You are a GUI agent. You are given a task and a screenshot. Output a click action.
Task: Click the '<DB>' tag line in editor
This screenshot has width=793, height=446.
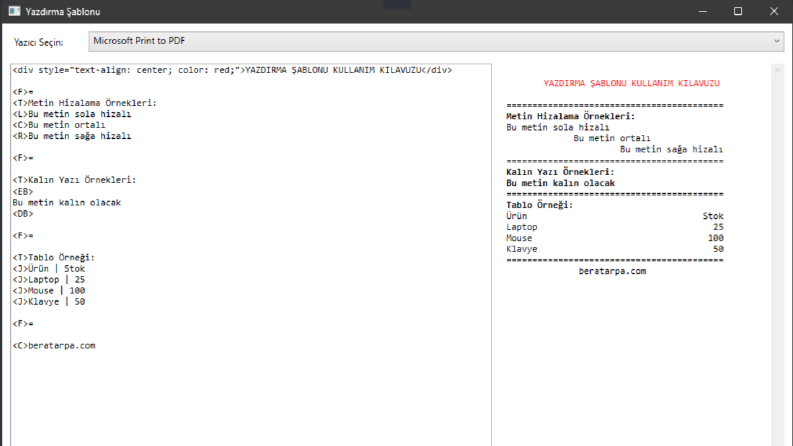[23, 214]
